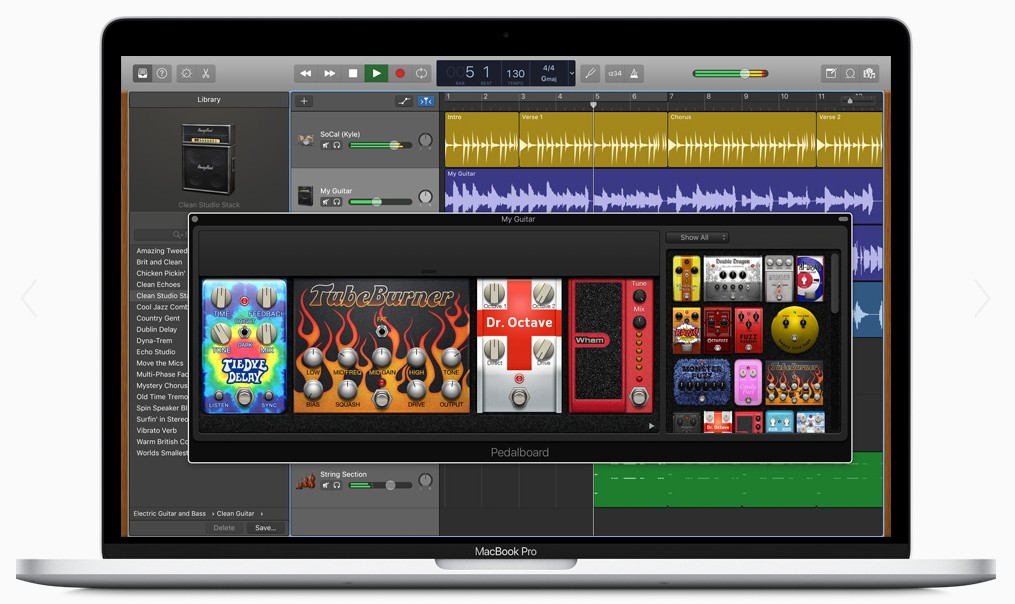The image size is (1015, 604).
Task: Open the LCD display mode arrow
Action: [x=572, y=73]
